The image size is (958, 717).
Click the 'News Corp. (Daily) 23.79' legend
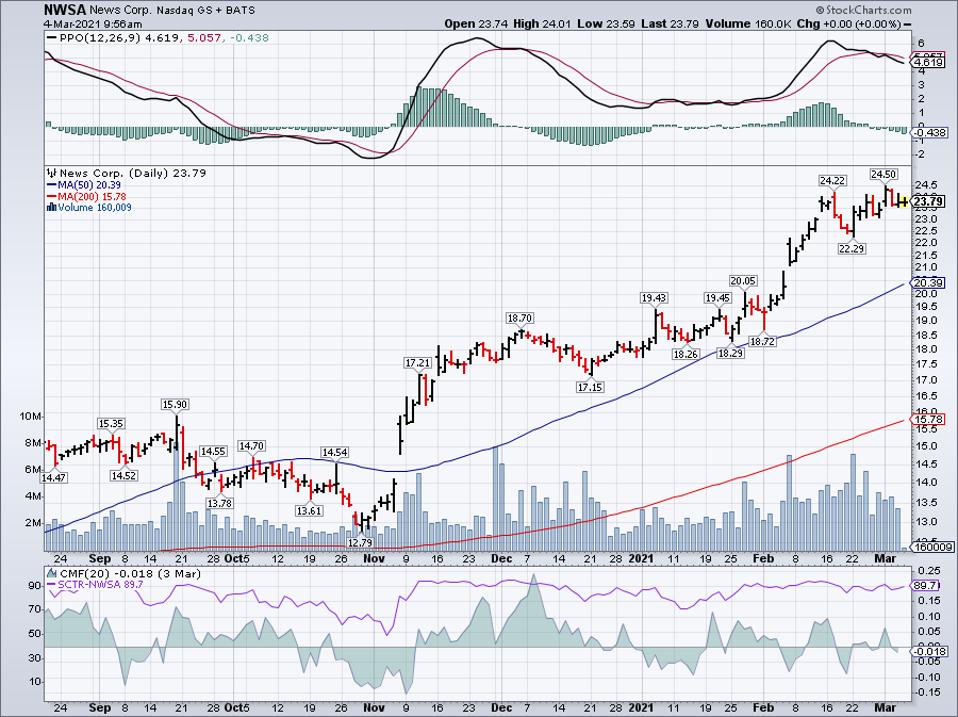(x=133, y=173)
